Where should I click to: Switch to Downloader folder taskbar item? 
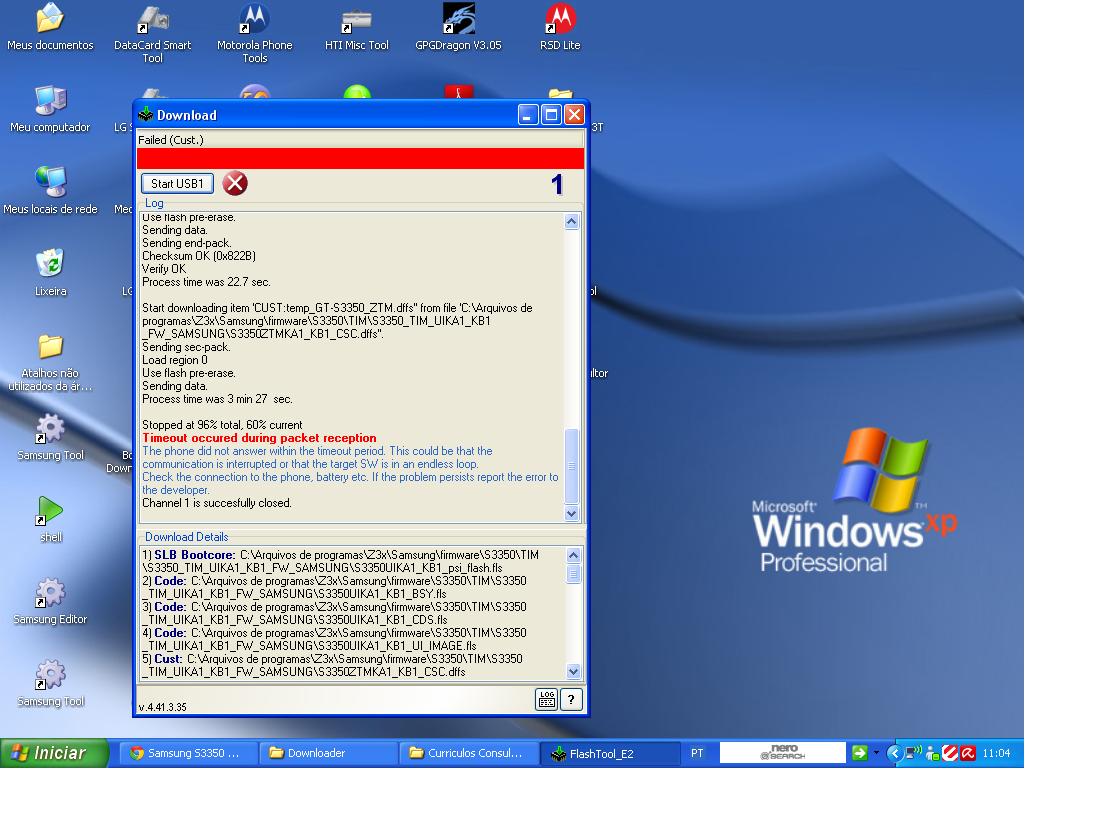(x=328, y=753)
